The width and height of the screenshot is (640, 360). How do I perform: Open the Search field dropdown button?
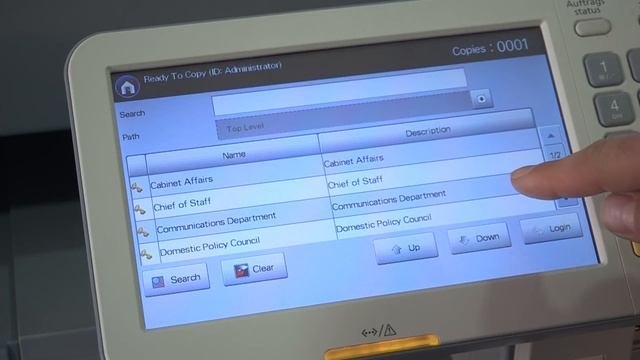tap(481, 99)
